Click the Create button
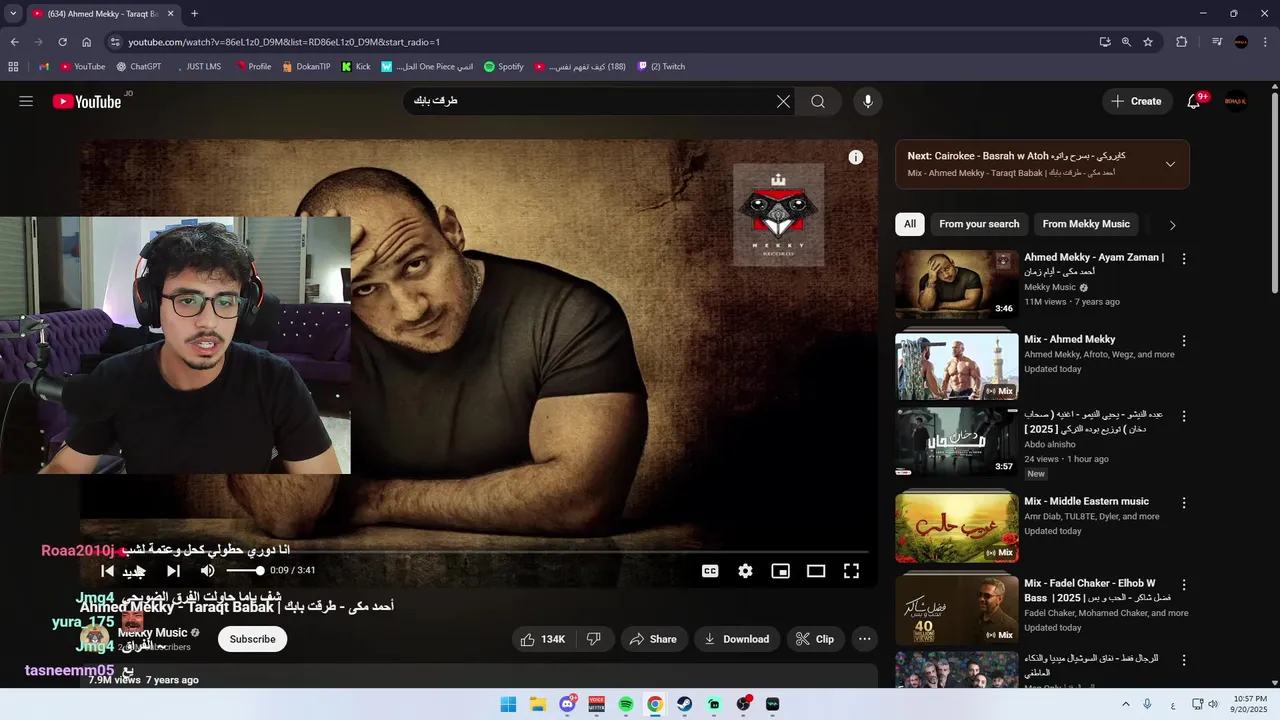The height and width of the screenshot is (720, 1280). [1137, 101]
